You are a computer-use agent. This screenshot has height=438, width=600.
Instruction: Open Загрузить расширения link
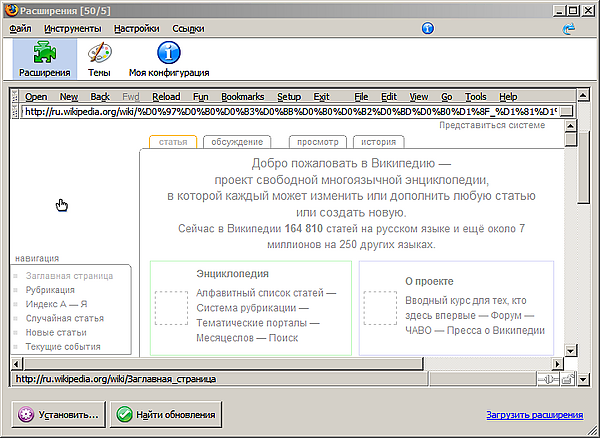[x=535, y=415]
